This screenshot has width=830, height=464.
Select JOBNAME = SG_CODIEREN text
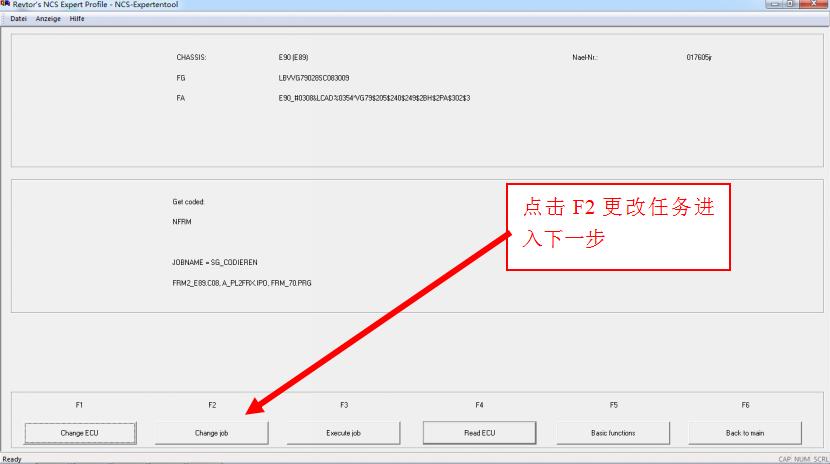(x=215, y=262)
